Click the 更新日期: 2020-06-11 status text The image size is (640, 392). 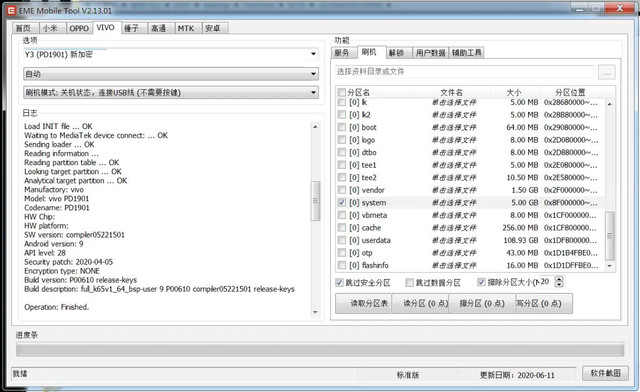(517, 375)
